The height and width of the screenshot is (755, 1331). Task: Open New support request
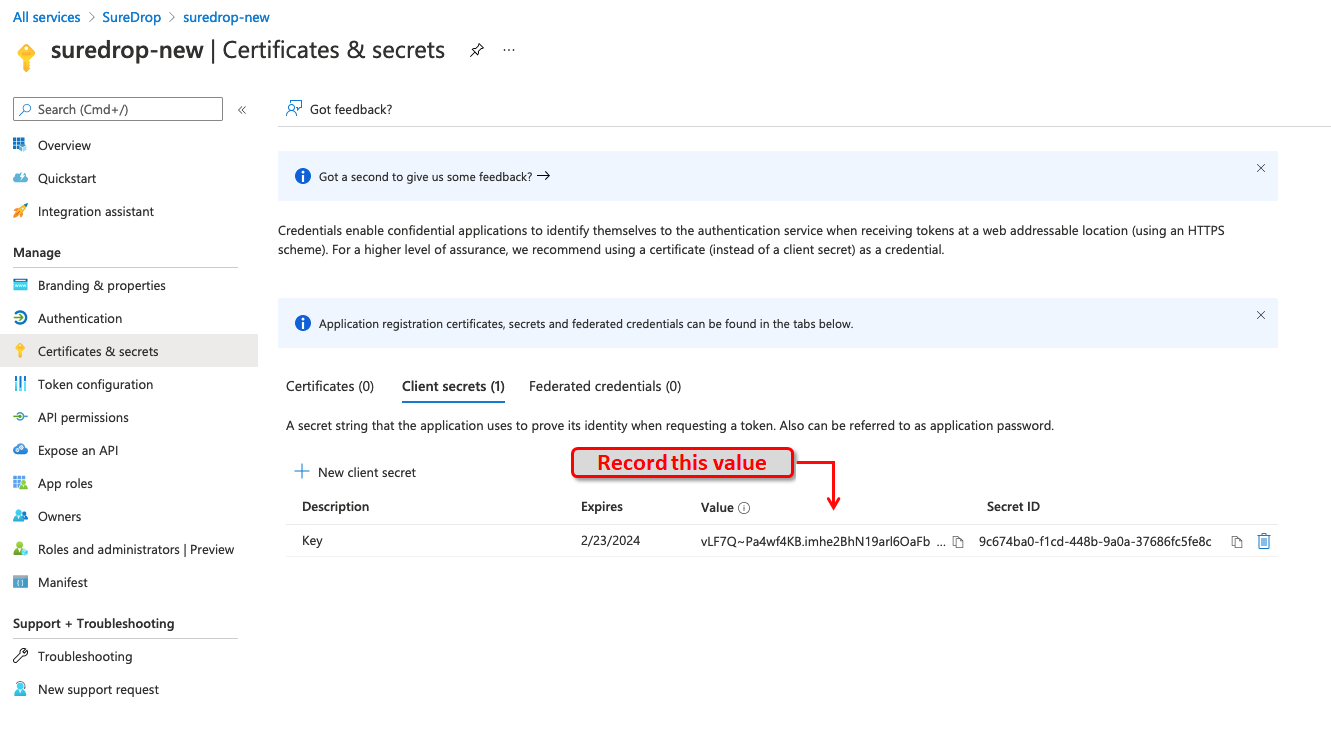pyautogui.click(x=98, y=689)
